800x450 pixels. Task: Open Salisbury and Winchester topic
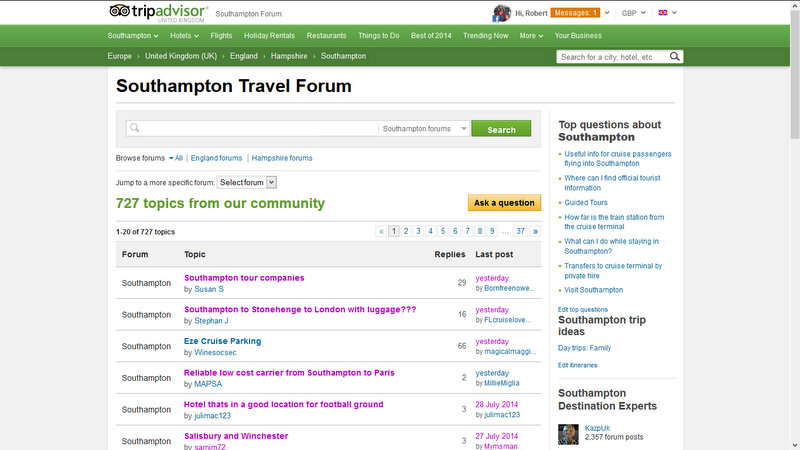[x=236, y=436]
